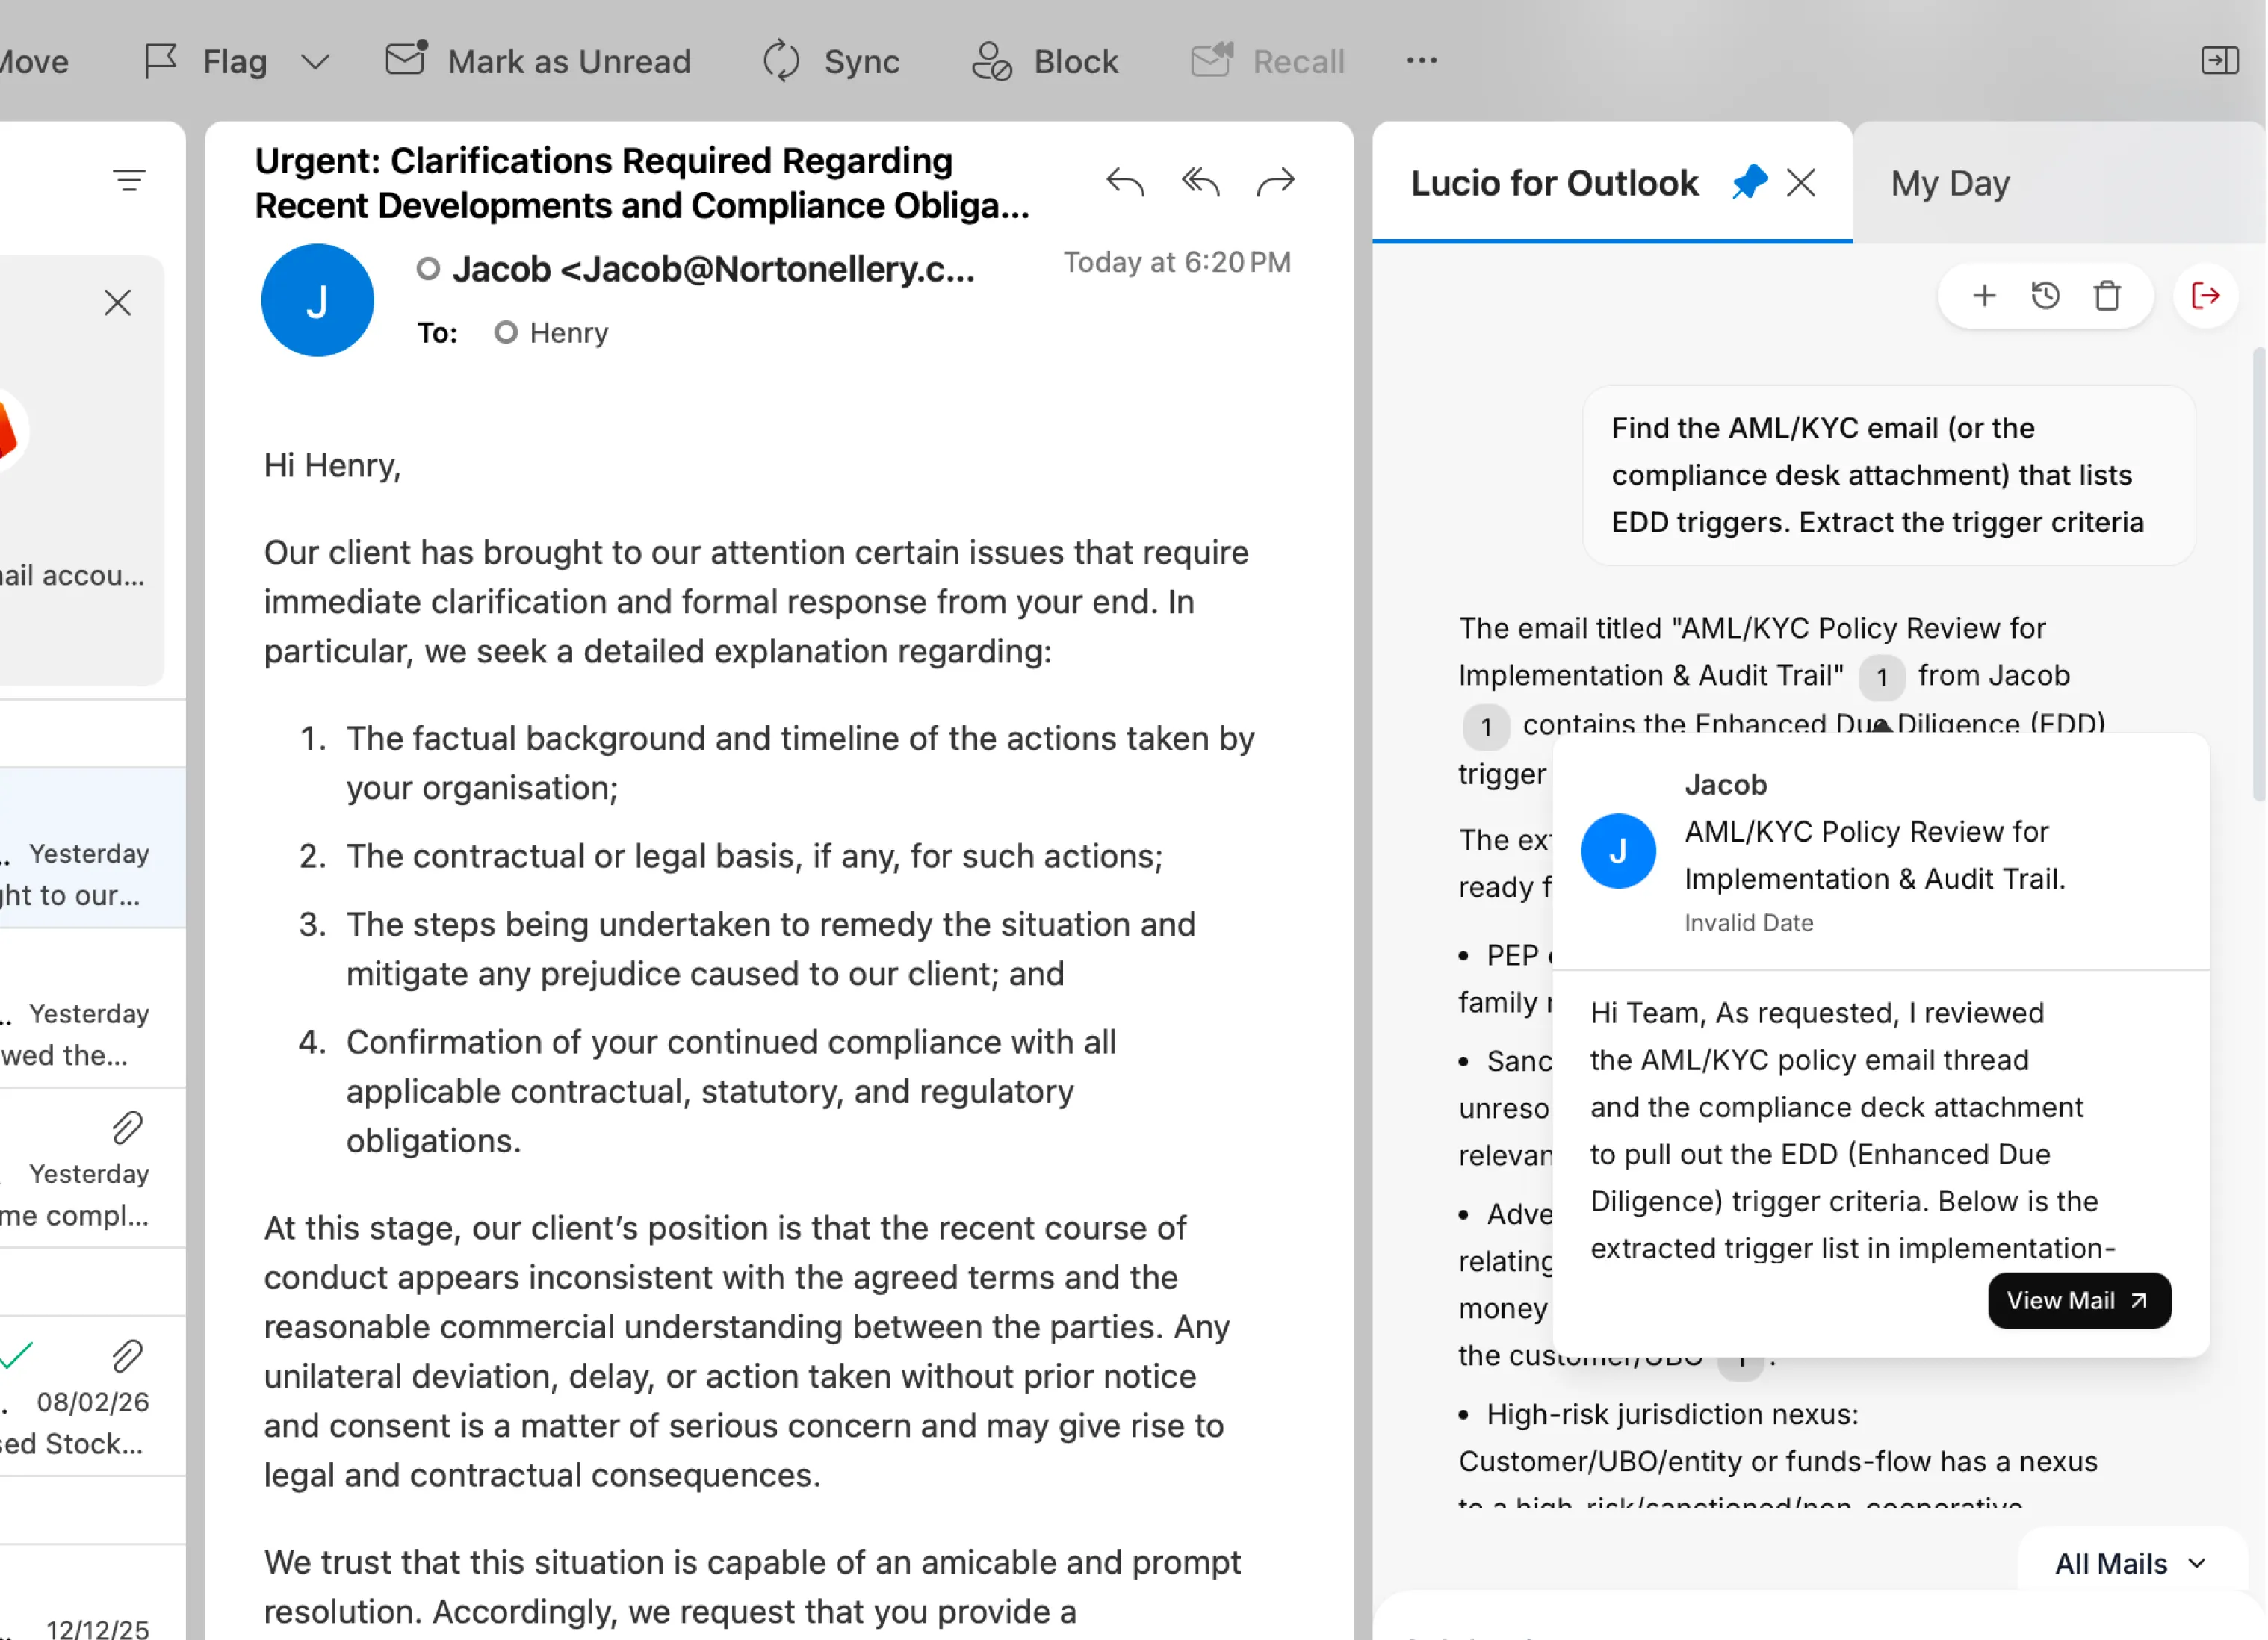Click Jacob's sender presence indicator

[x=428, y=269]
